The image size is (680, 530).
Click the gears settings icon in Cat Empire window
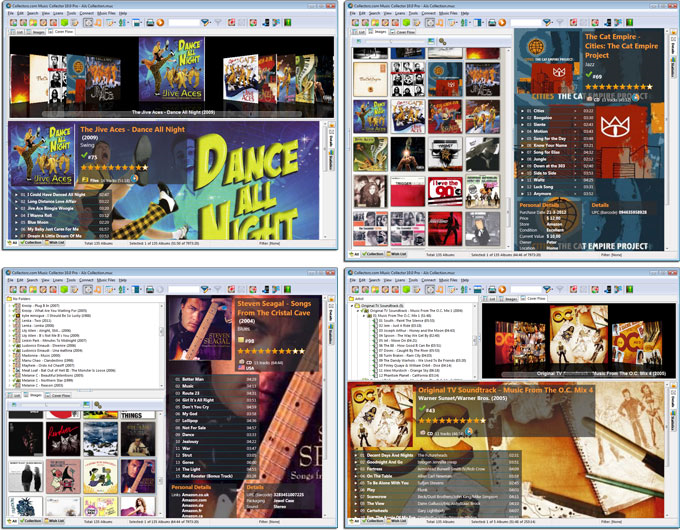pyautogui.click(x=442, y=42)
